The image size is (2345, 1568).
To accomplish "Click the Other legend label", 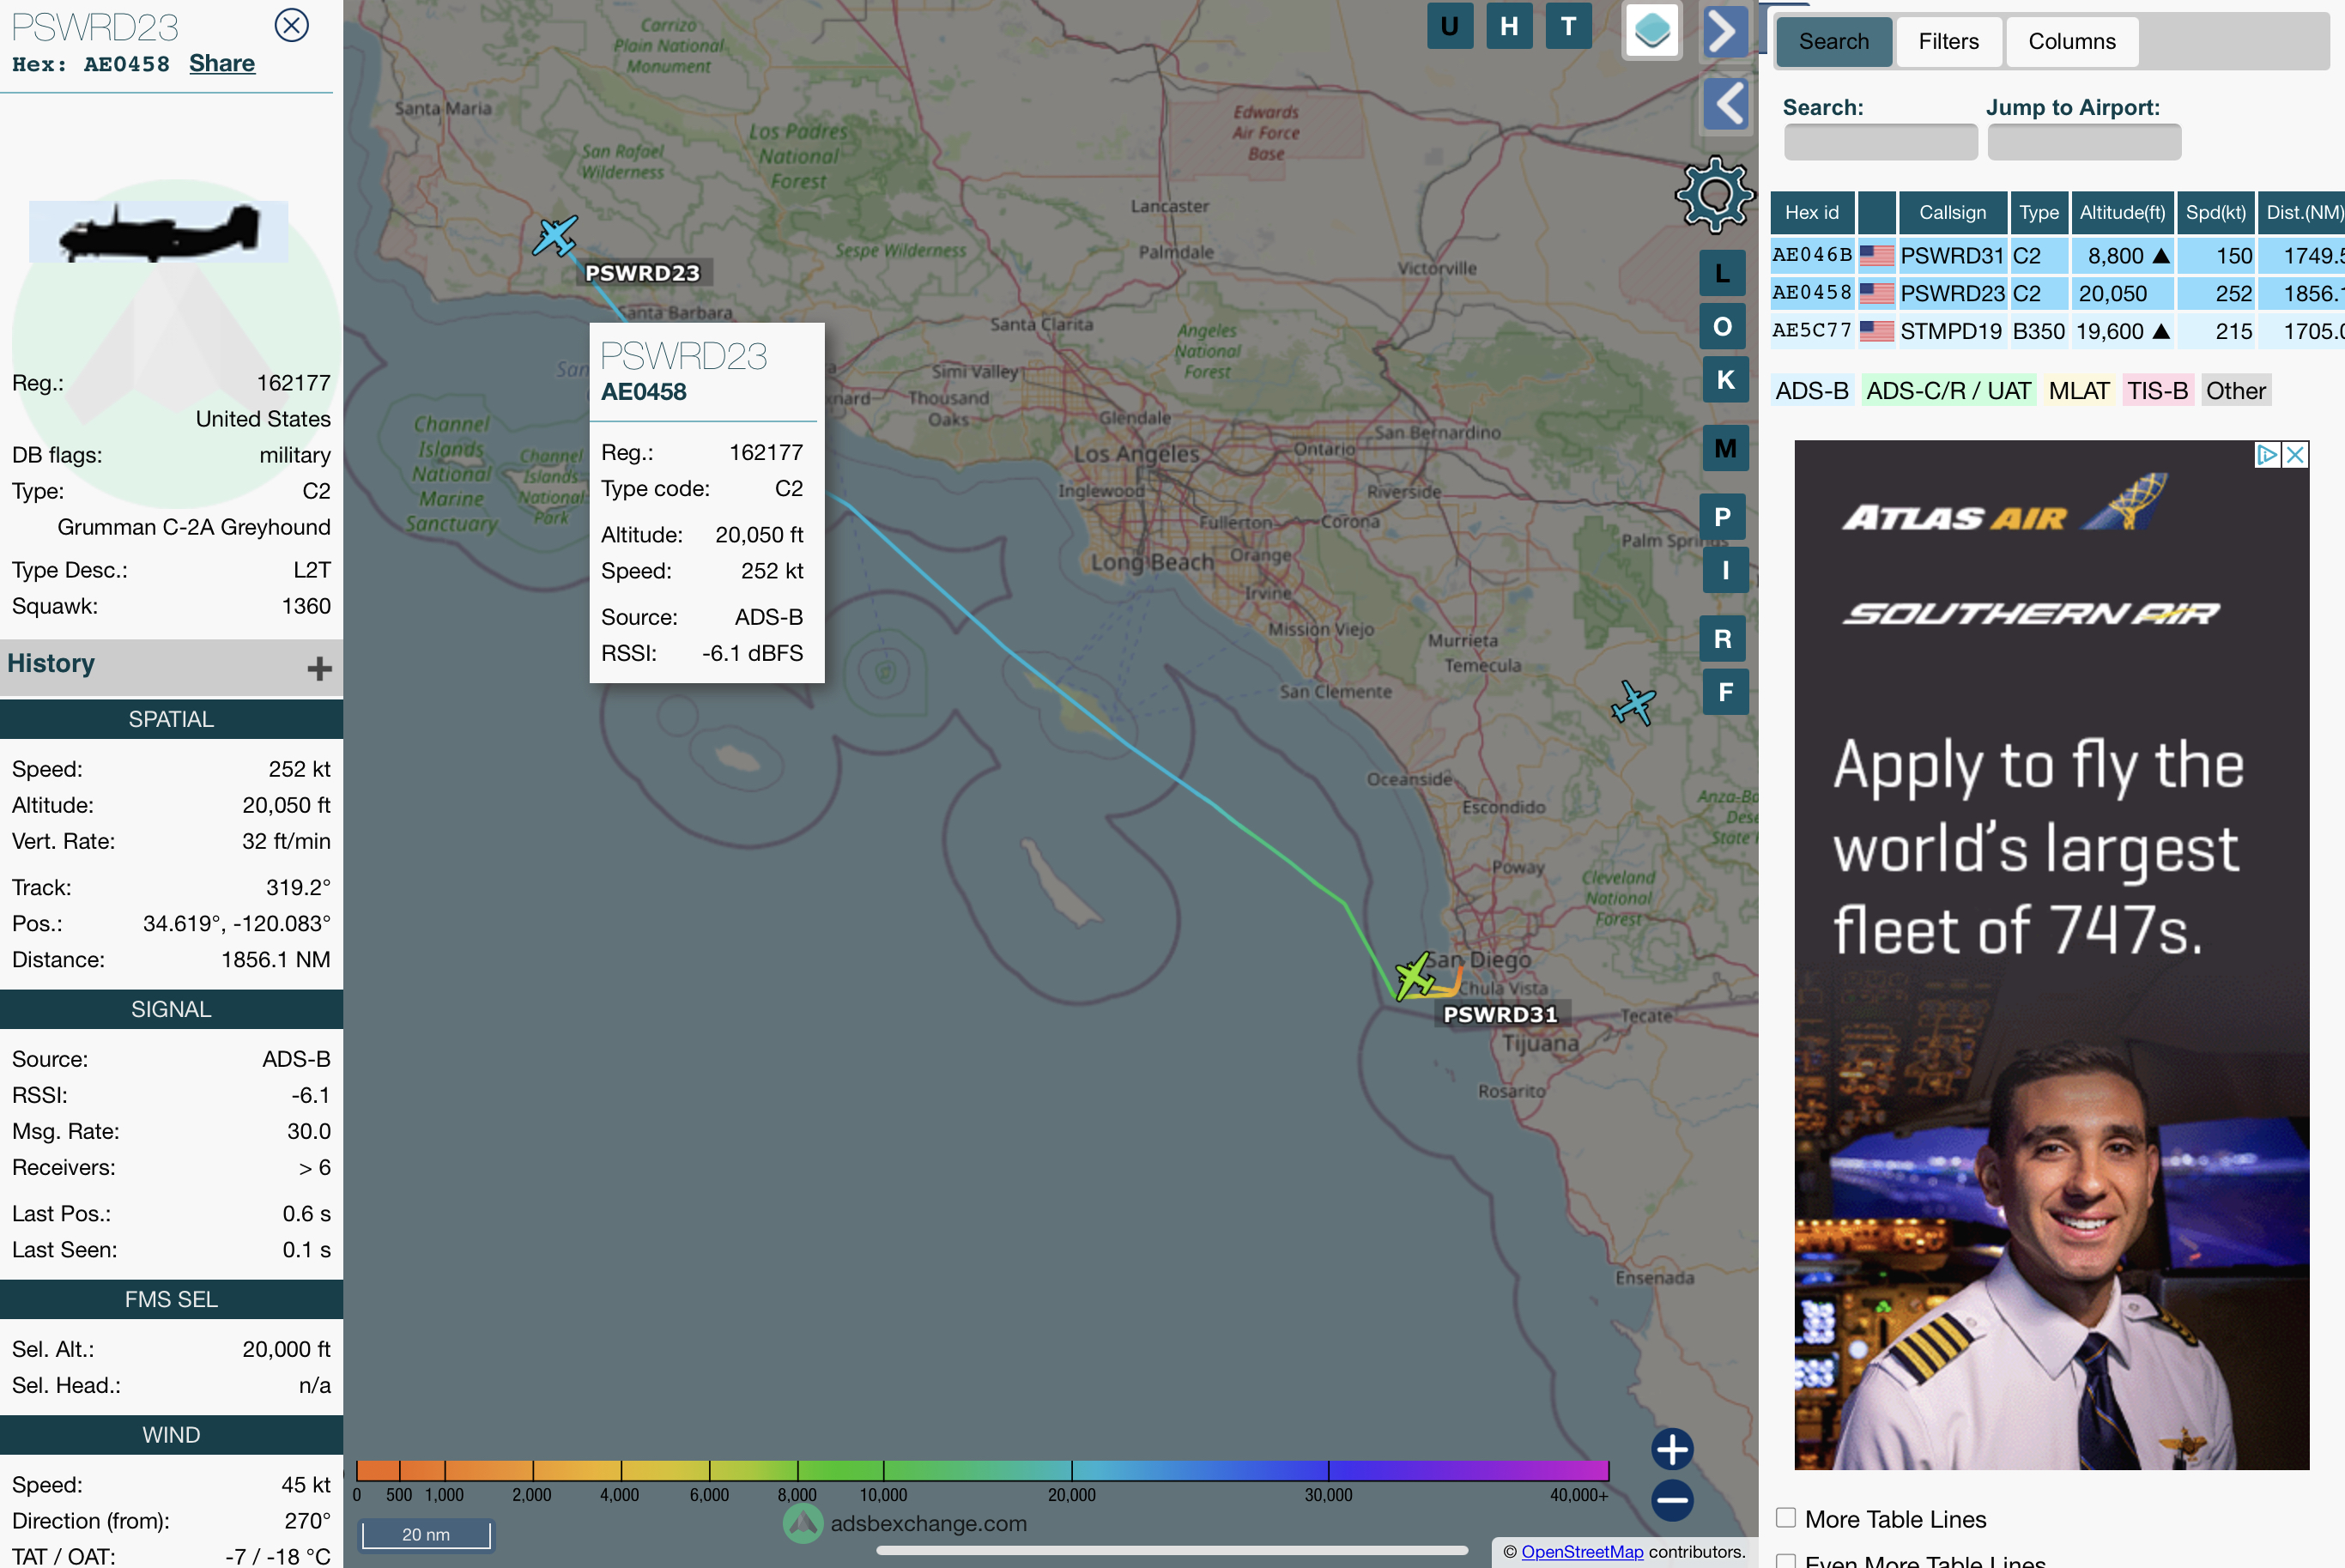I will pos(2235,391).
